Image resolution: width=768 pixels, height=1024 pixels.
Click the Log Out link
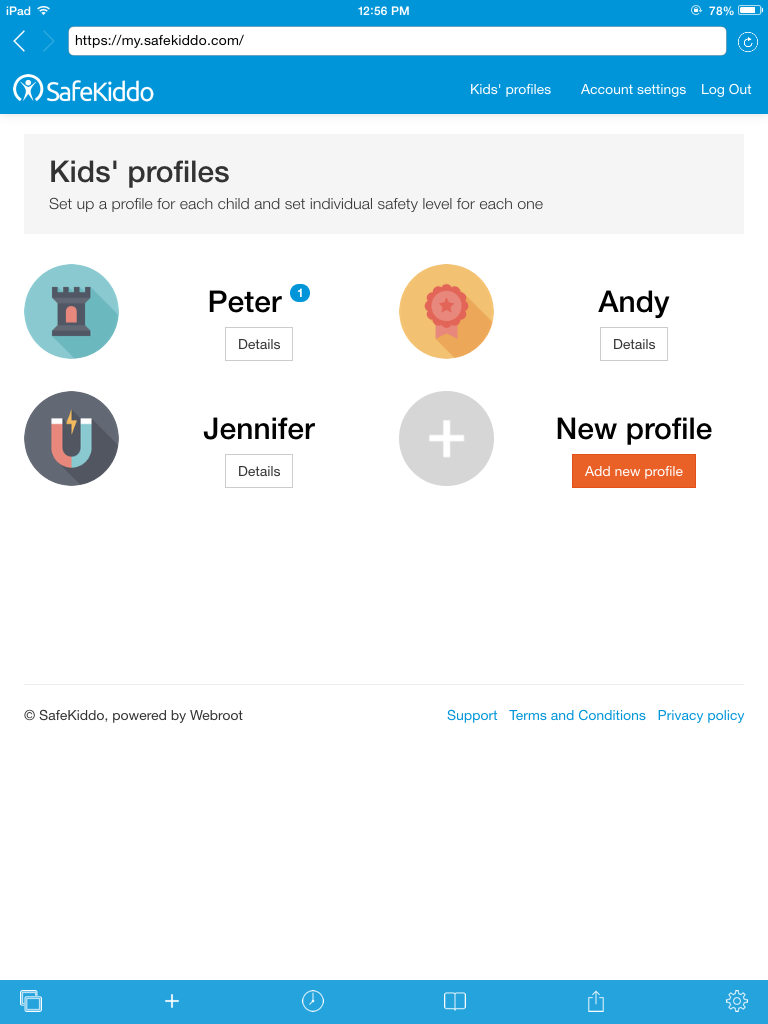(x=726, y=90)
